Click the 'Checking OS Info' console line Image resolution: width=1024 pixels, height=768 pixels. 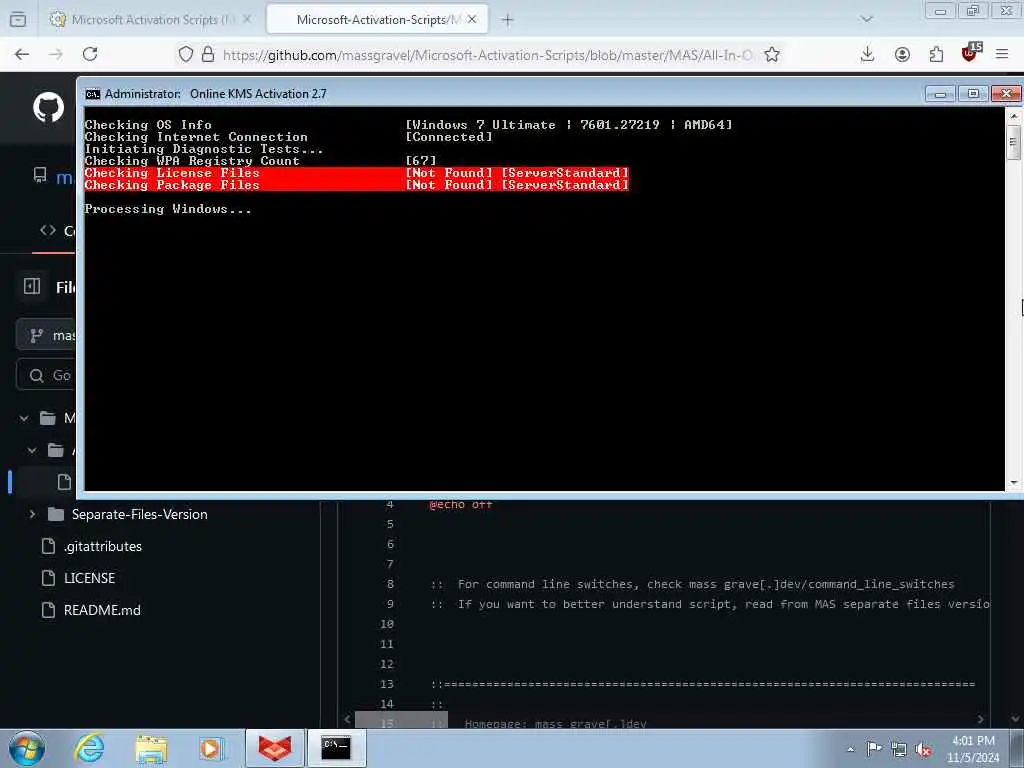click(x=408, y=124)
